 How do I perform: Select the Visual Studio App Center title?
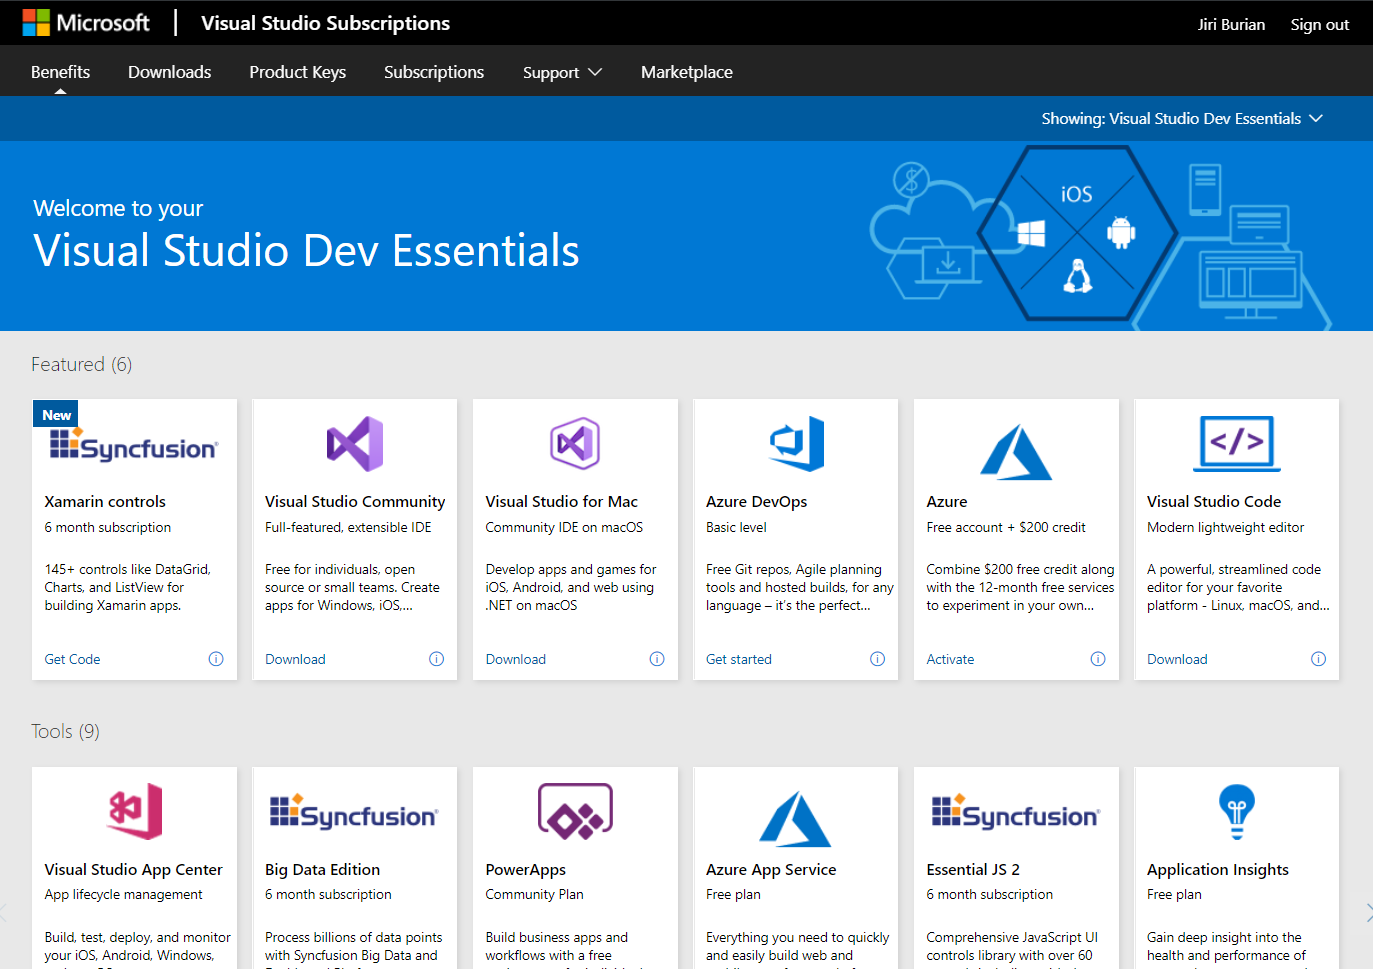tap(133, 870)
